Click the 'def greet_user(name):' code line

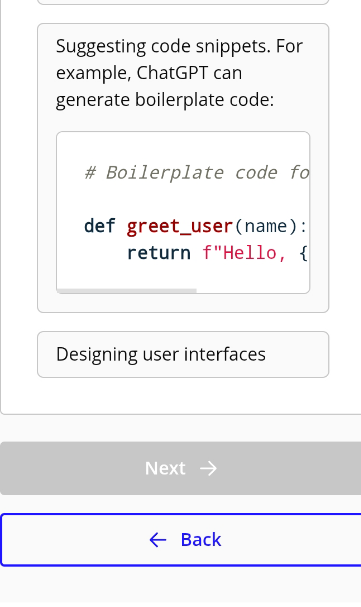pyautogui.click(x=195, y=226)
